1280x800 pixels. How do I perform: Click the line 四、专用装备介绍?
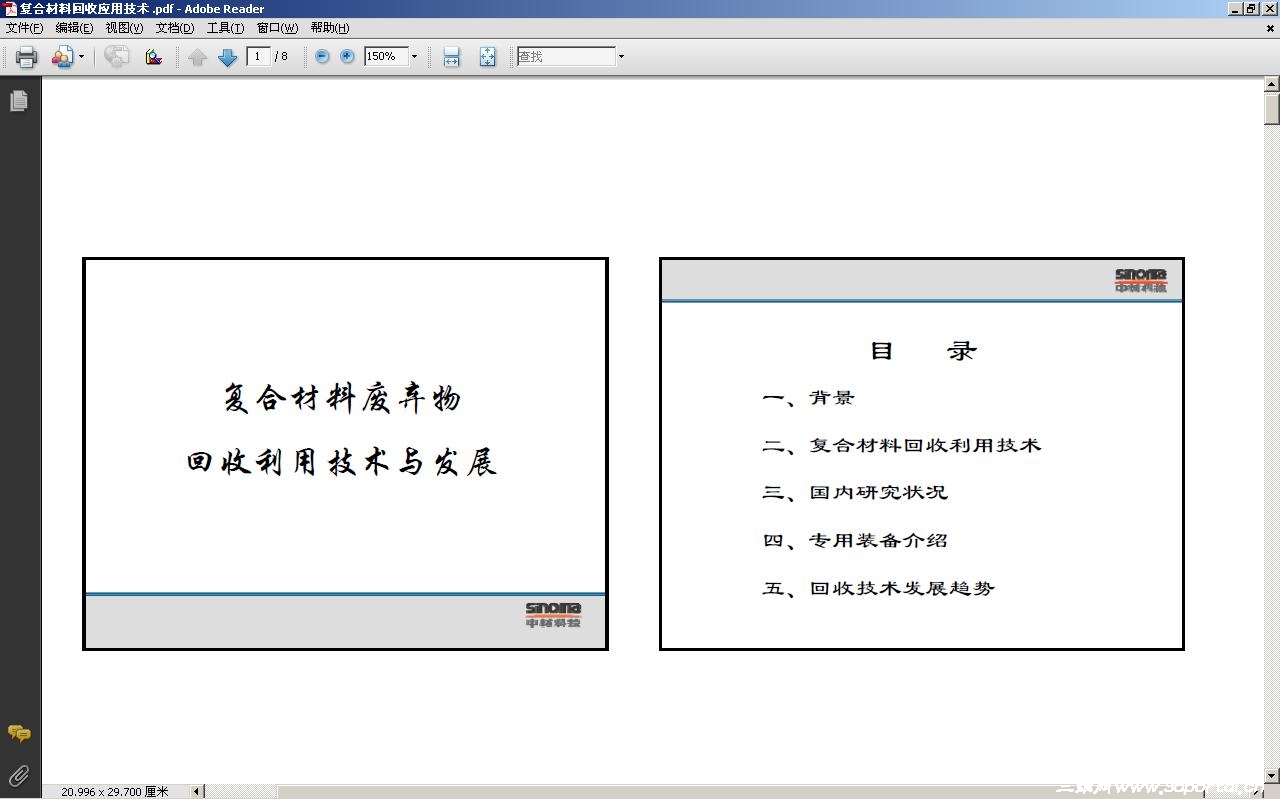coord(855,541)
